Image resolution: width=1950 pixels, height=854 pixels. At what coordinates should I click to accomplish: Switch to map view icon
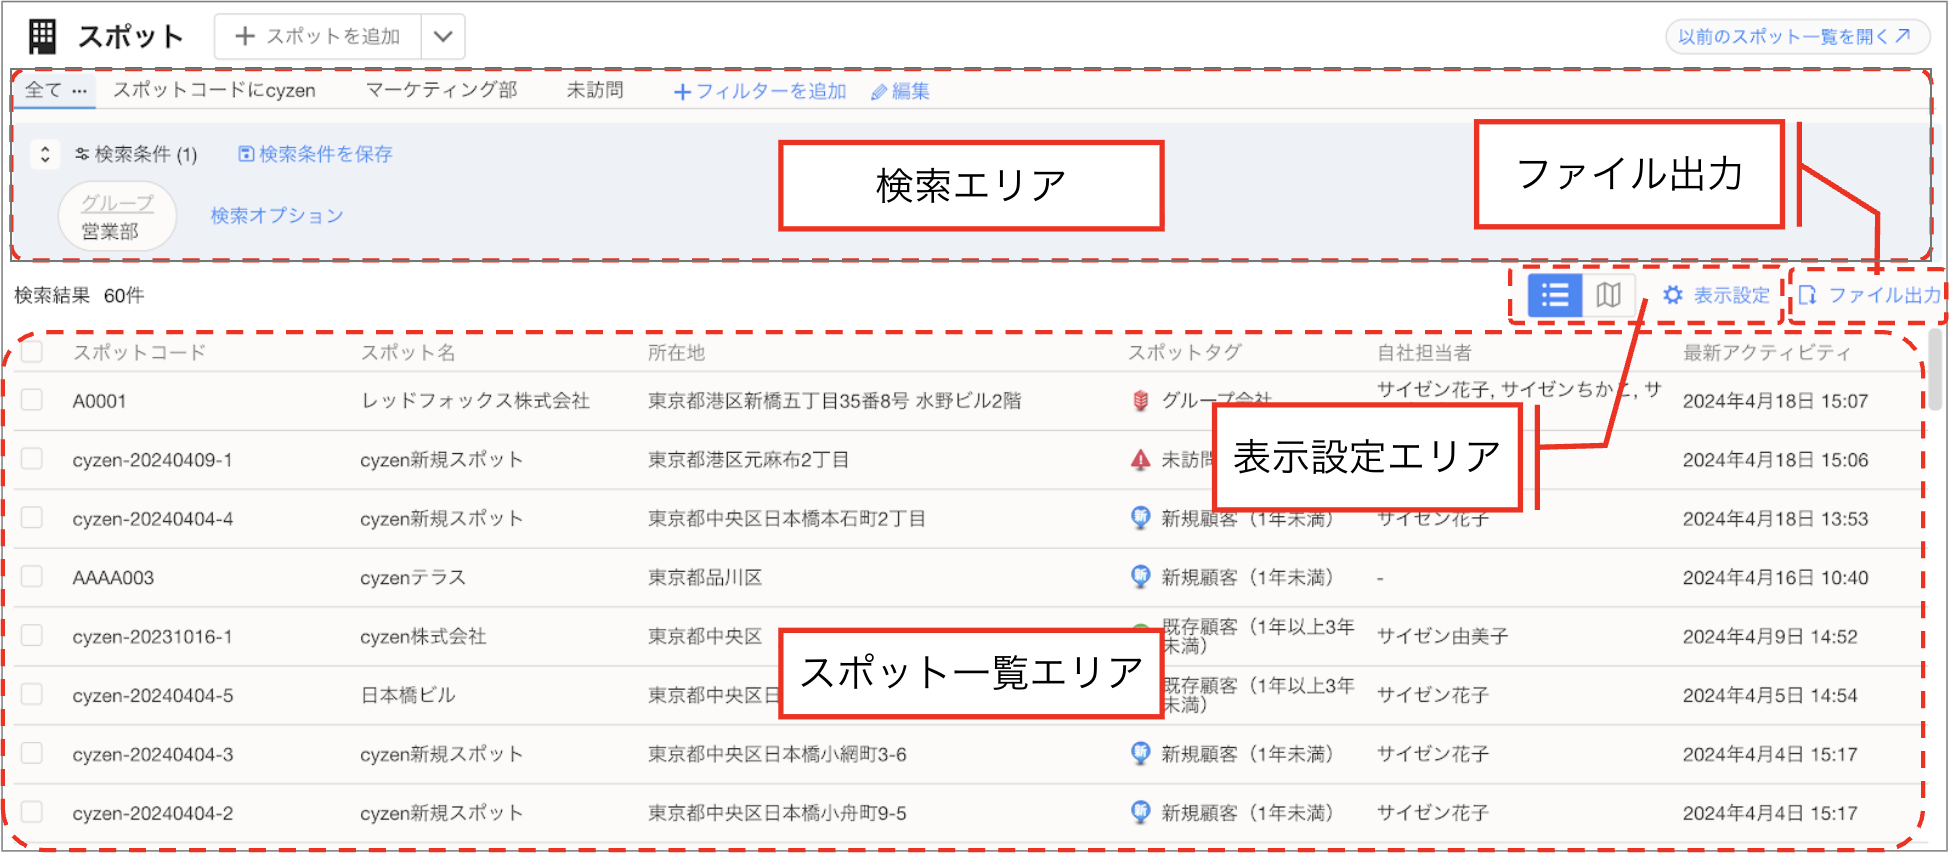tap(1608, 295)
